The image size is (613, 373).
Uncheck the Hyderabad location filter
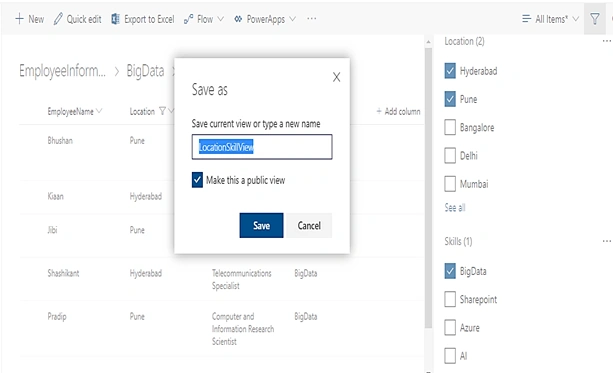tap(450, 71)
